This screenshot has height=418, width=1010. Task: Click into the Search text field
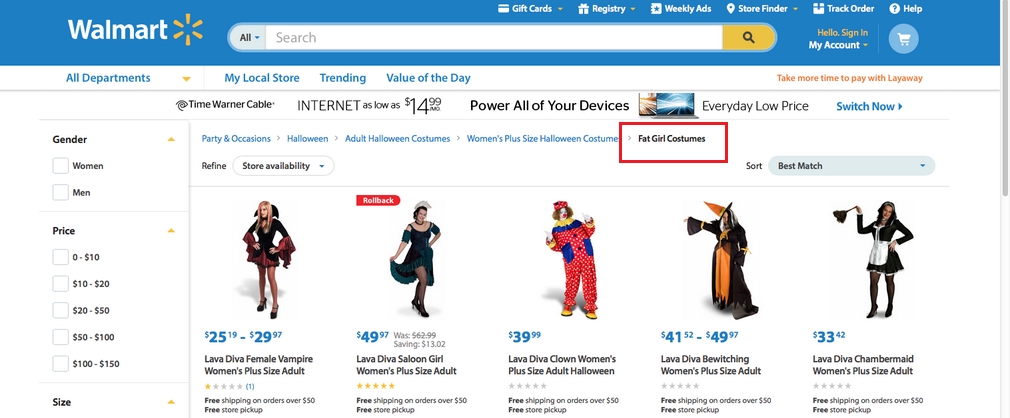click(494, 37)
